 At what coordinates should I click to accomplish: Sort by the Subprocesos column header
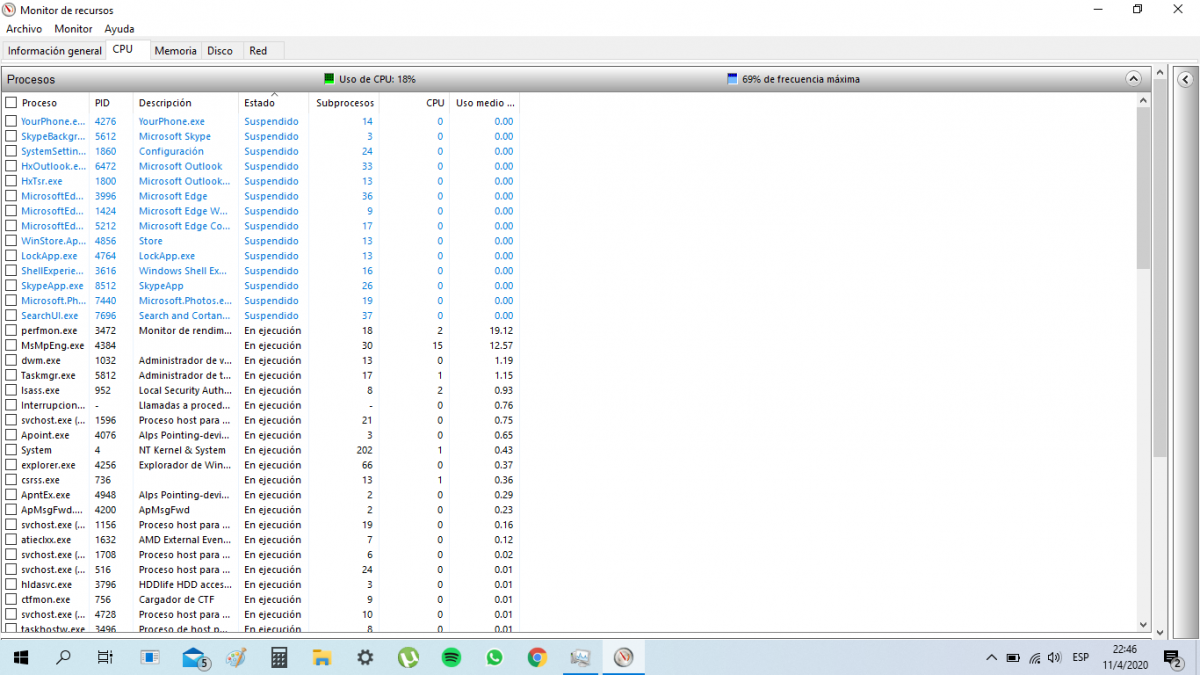coord(345,103)
